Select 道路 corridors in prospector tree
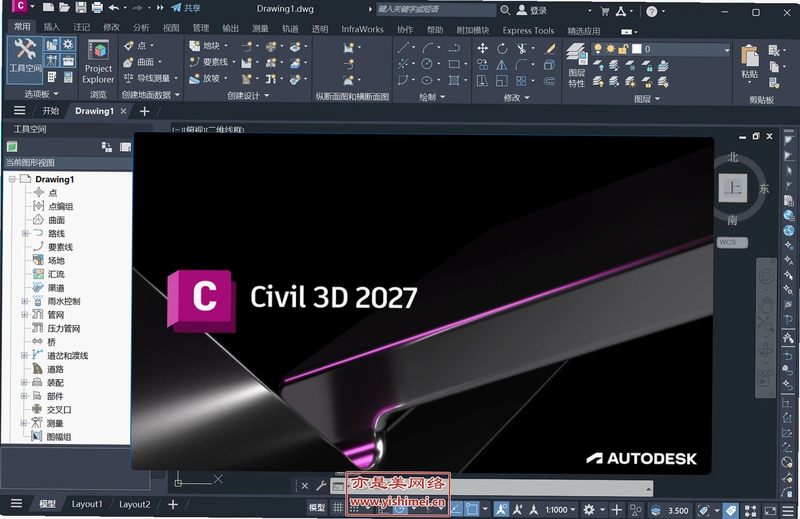800x519 pixels. 55,369
